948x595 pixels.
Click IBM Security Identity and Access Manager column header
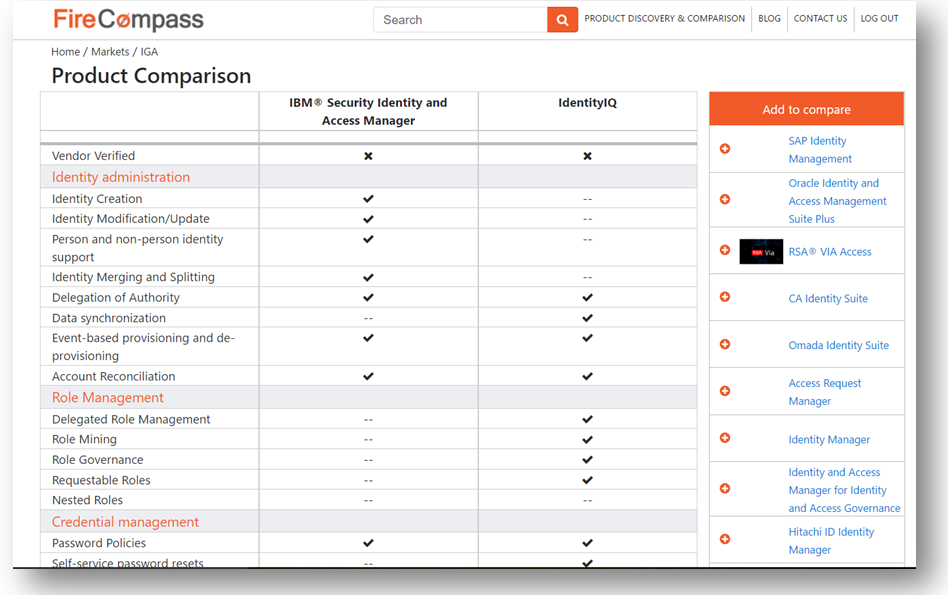(368, 111)
